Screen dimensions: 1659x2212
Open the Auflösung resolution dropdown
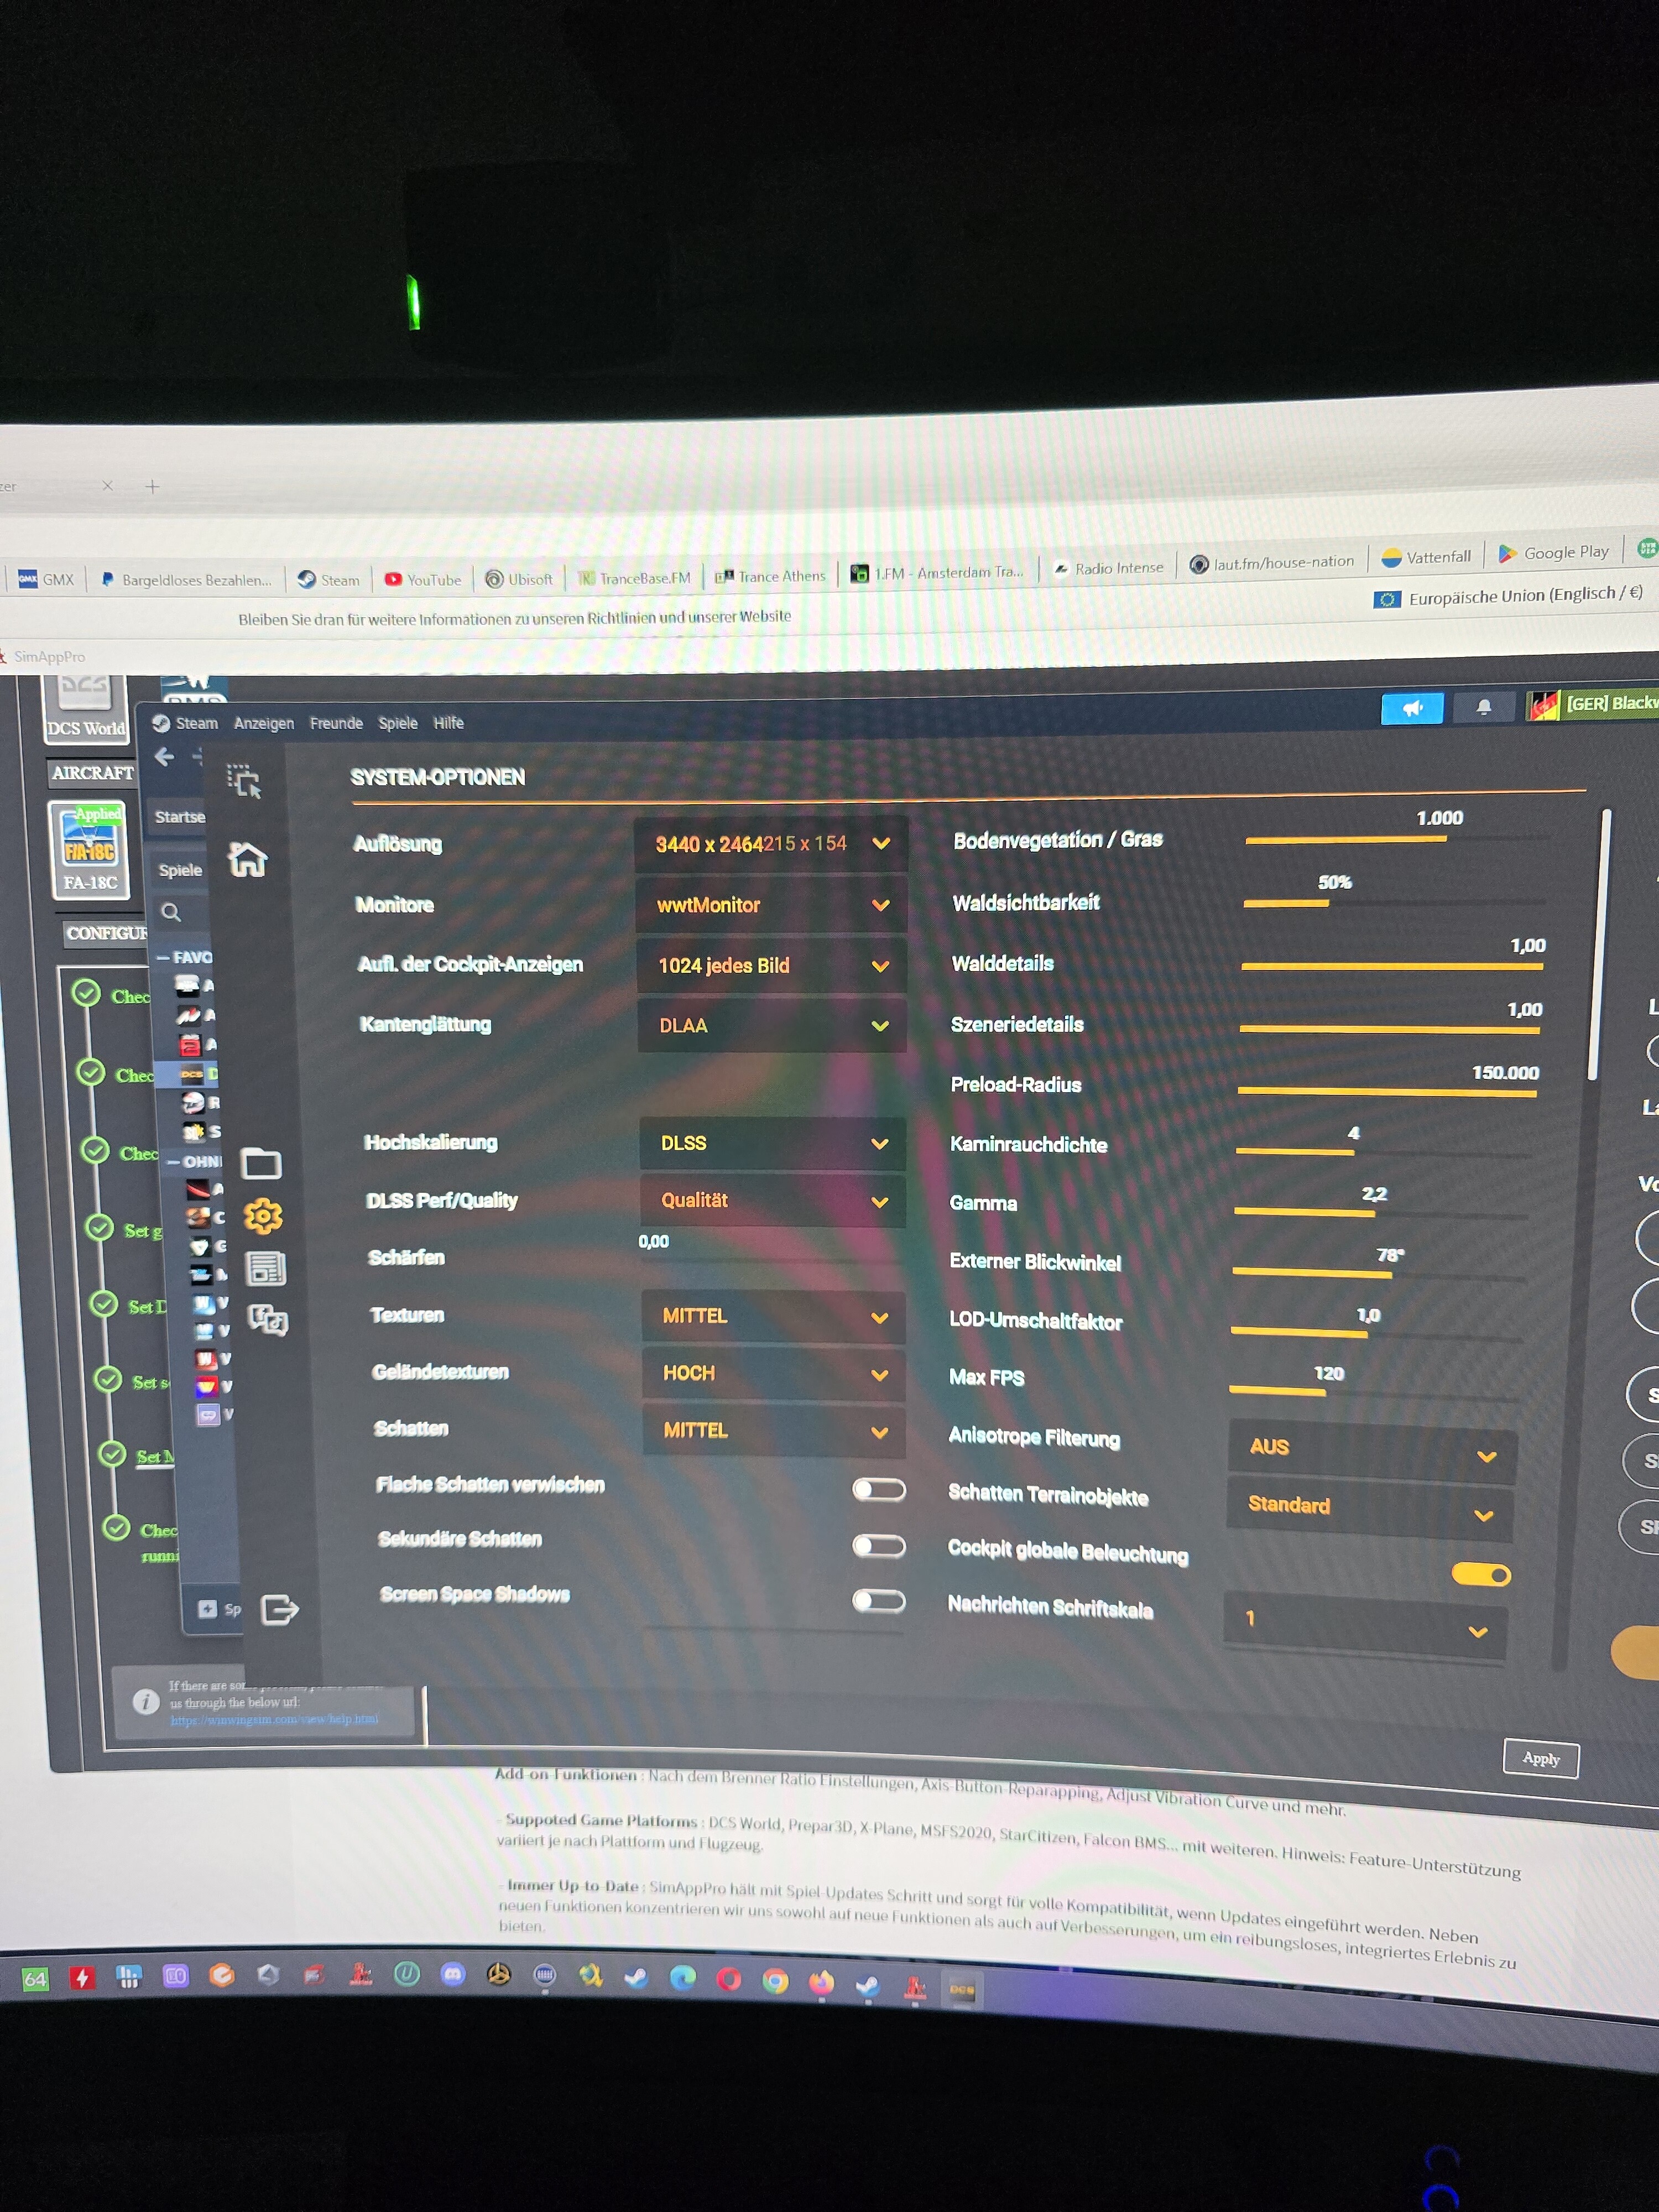point(771,843)
